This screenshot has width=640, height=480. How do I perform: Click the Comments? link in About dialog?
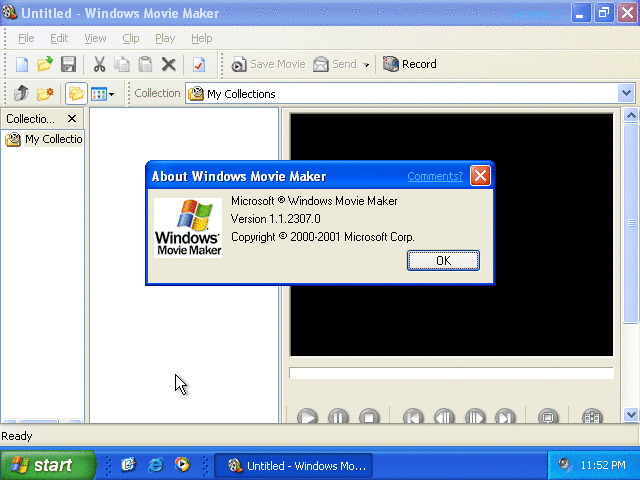[435, 176]
